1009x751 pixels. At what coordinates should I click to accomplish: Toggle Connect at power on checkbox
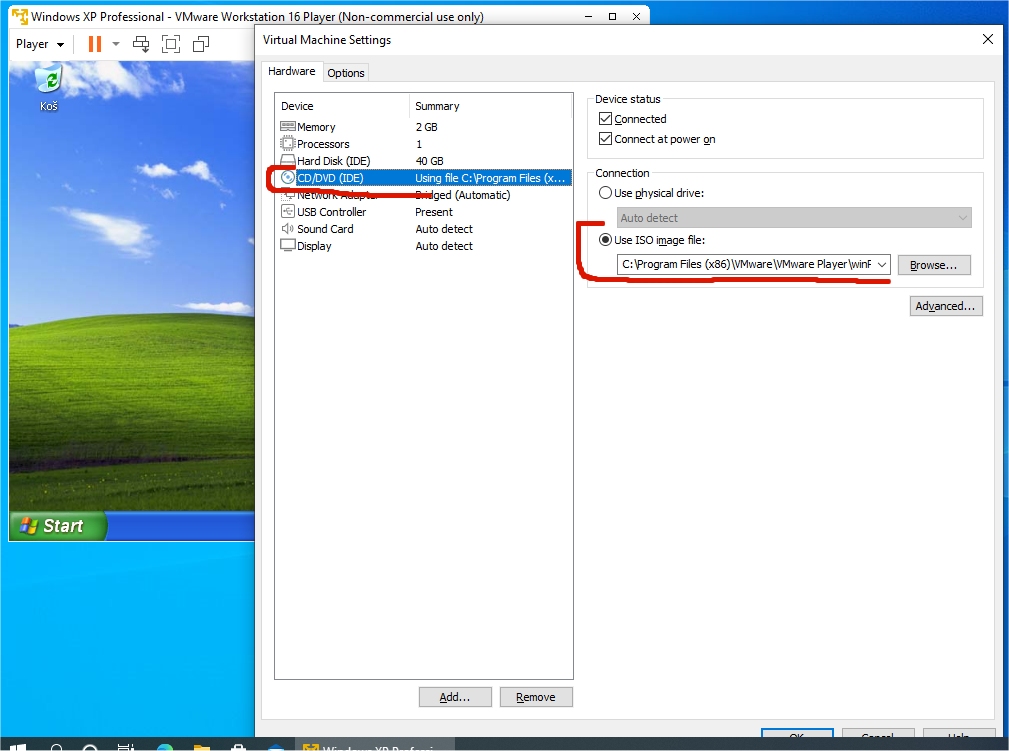[605, 138]
